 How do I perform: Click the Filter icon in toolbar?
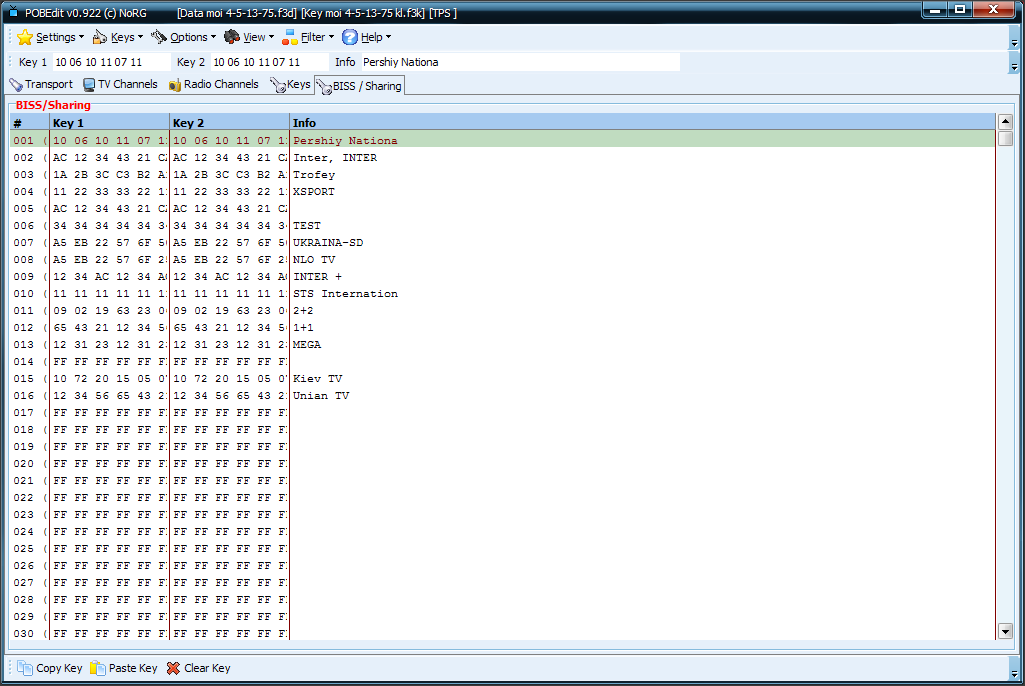coord(290,37)
